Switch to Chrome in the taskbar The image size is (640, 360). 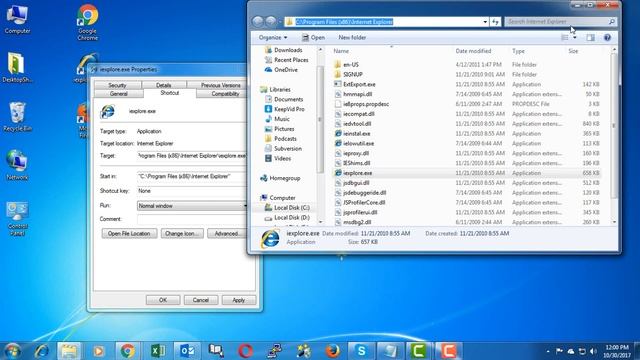pyautogui.click(x=127, y=351)
